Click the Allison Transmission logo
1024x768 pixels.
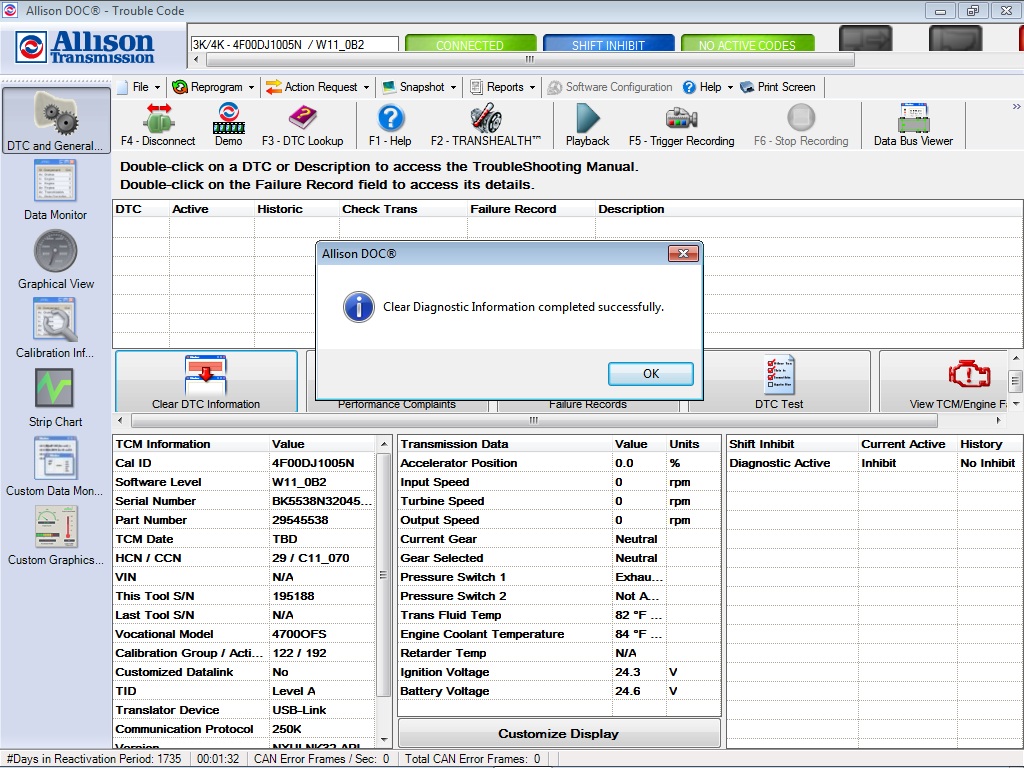[x=86, y=47]
